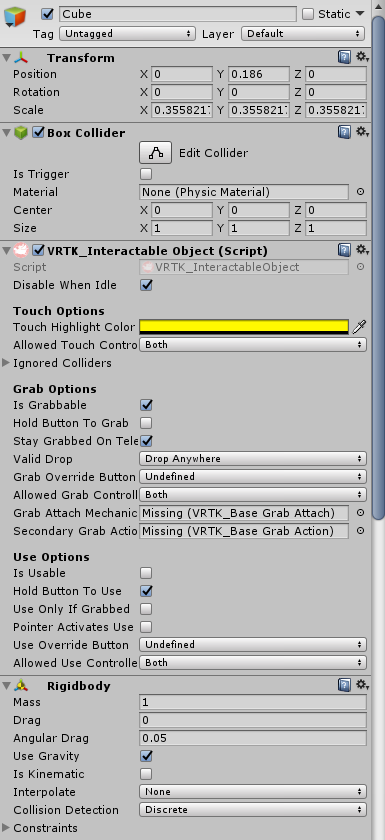385x840 pixels.
Task: Check Is Usable option
Action: pos(146,573)
